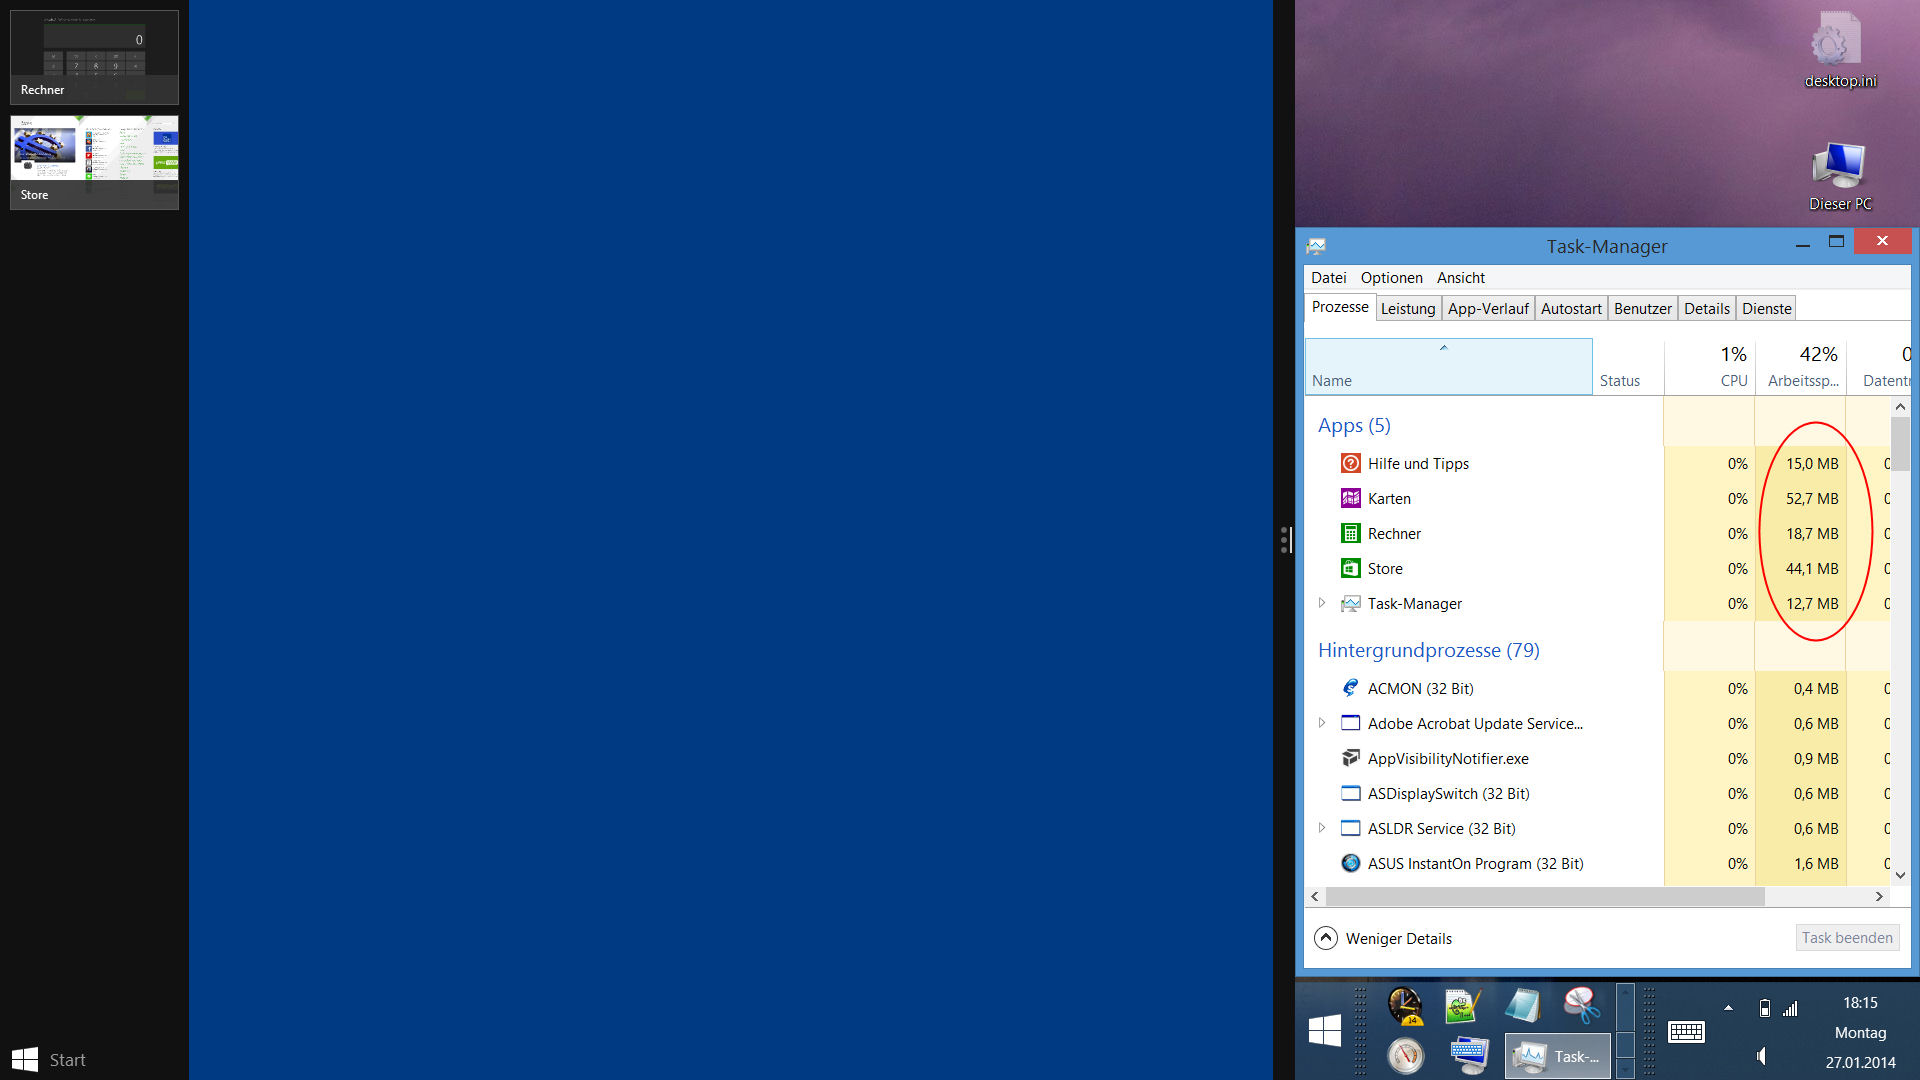Show hidden tray icons arrow
1920x1080 pixels.
click(x=1728, y=1007)
